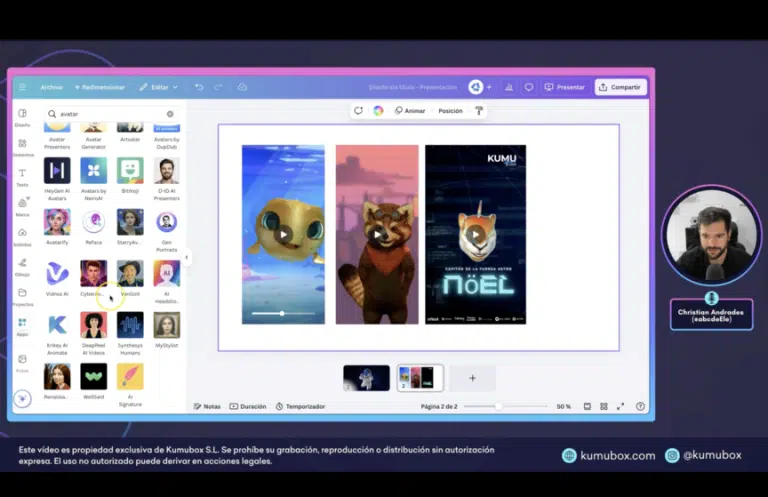Open the Subidos uploads panel
The image size is (768, 497).
point(23,237)
